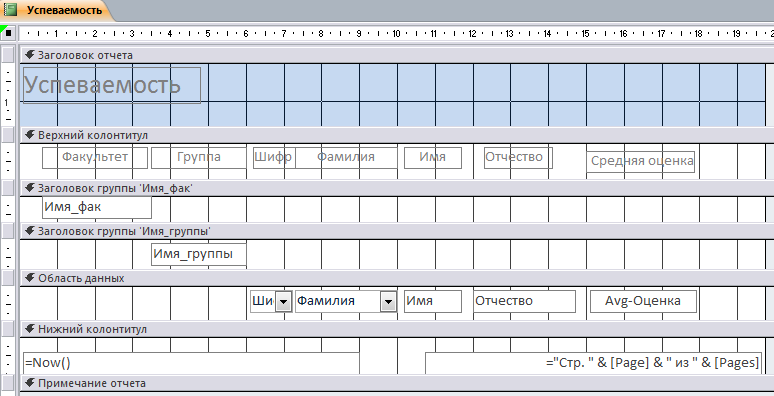Screen dimensions: 774x396
Task: Select the Группа header label
Action: point(198,158)
